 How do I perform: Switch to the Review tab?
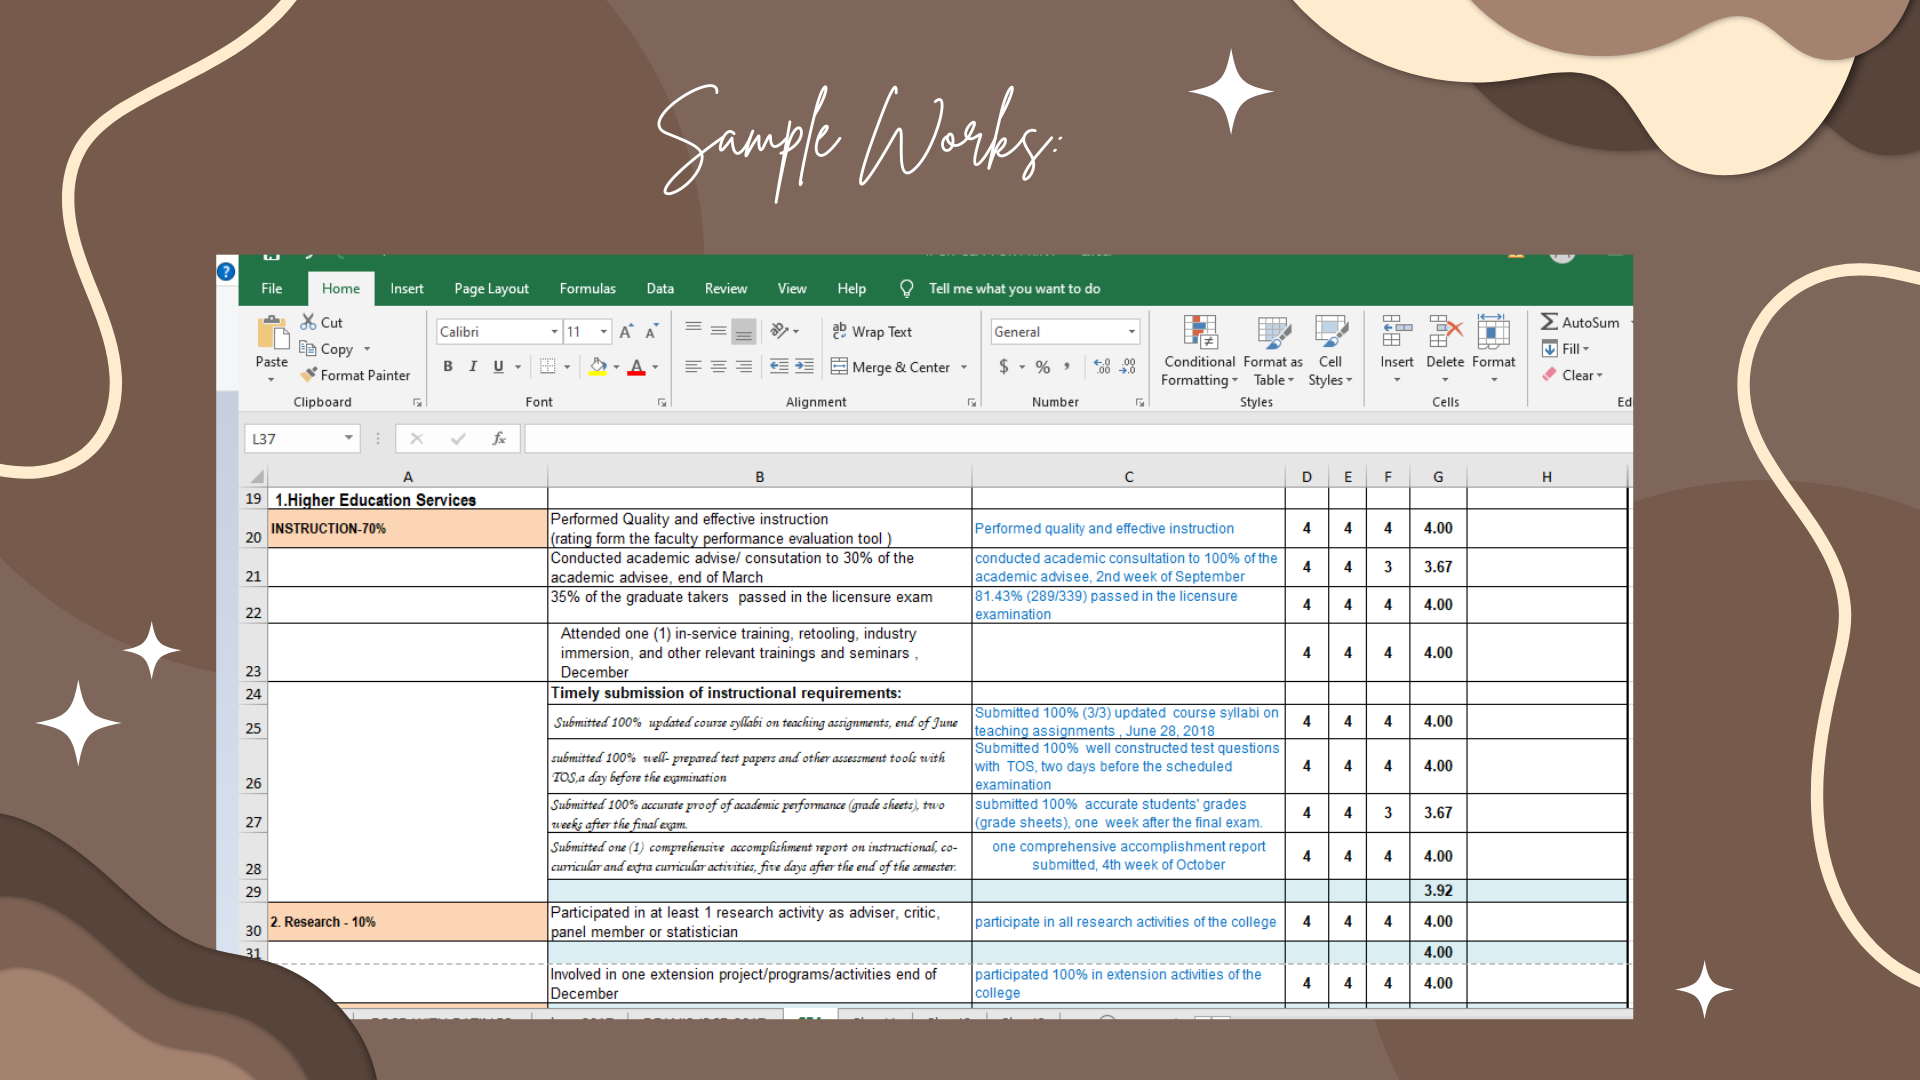tap(726, 289)
